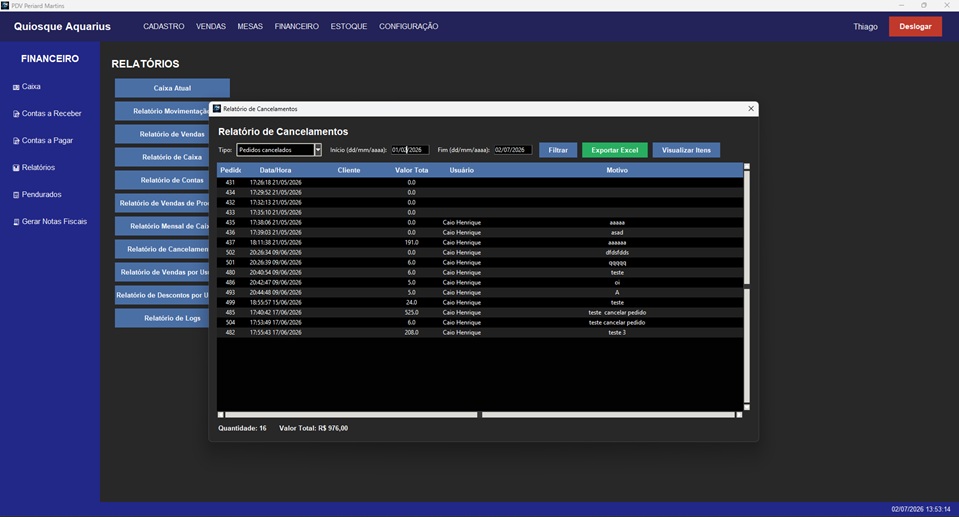The height and width of the screenshot is (517, 959).
Task: Open the Caixa sidebar icon
Action: (x=16, y=87)
